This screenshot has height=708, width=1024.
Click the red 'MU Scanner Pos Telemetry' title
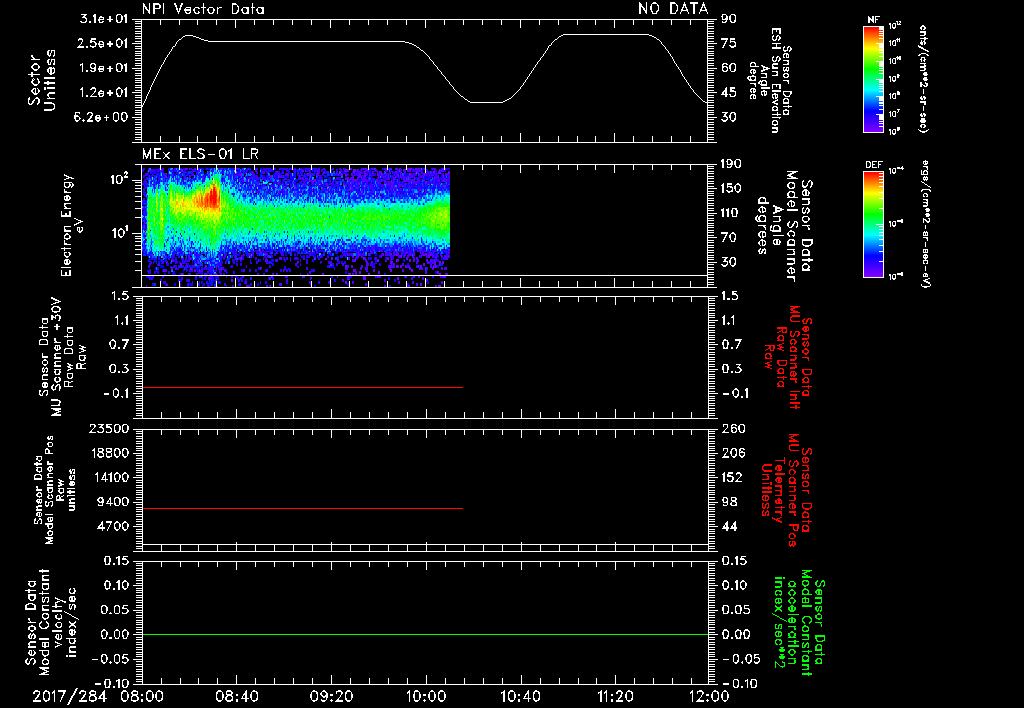786,490
